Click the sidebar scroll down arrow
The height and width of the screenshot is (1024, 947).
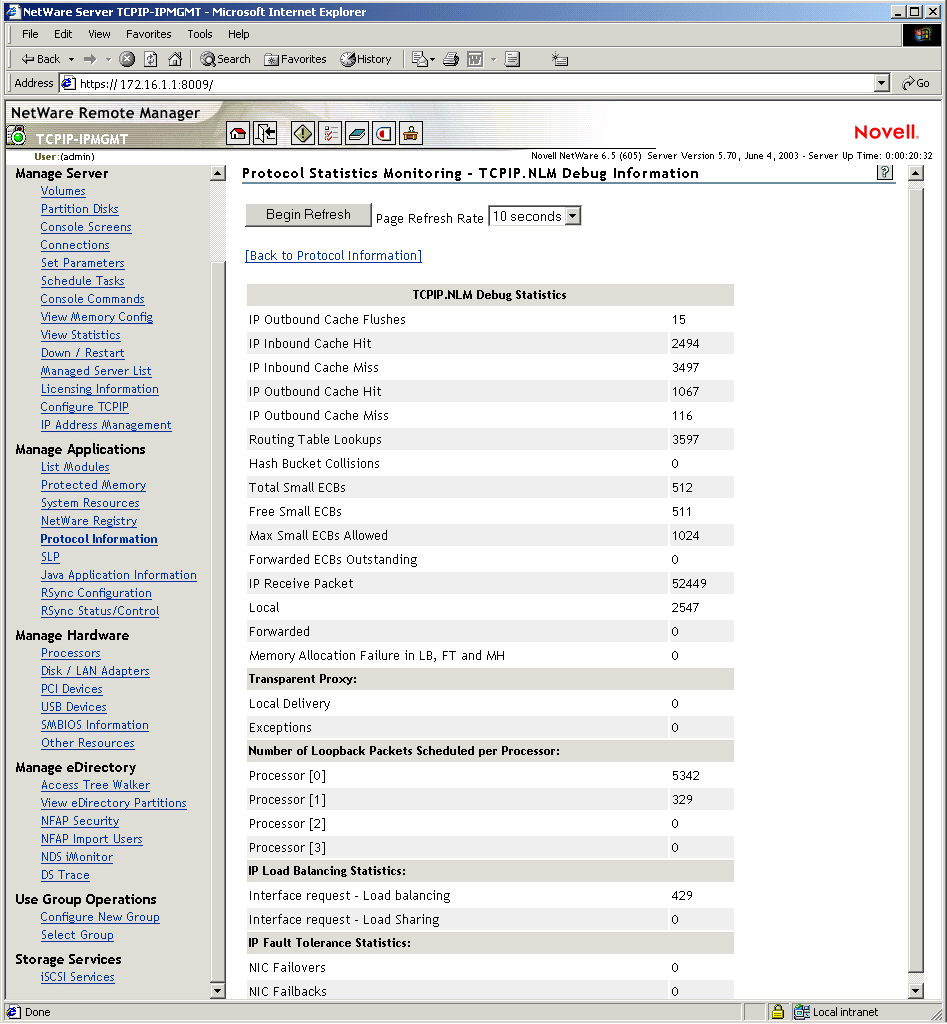pyautogui.click(x=217, y=991)
